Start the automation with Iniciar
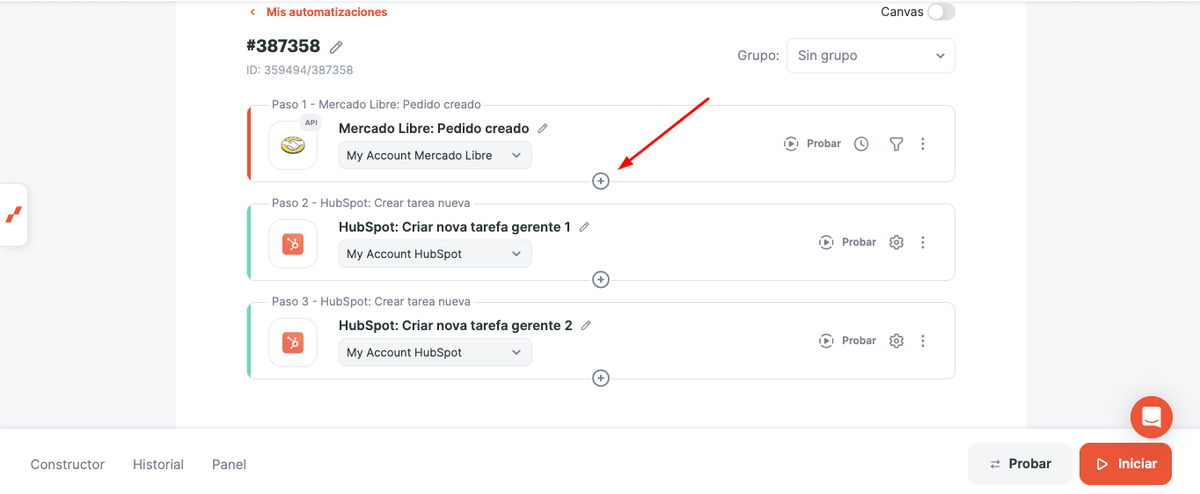 tap(1126, 464)
